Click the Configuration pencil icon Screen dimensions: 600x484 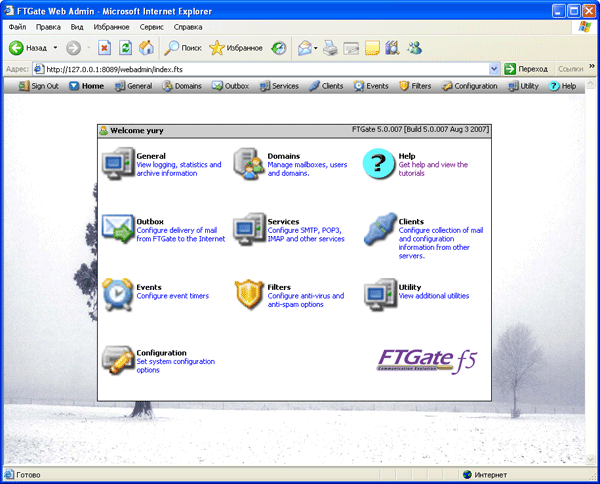tap(117, 360)
